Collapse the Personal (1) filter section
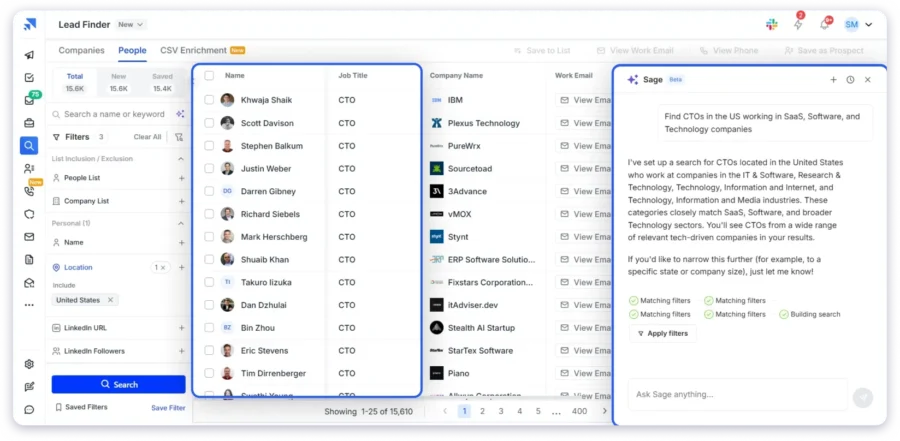 pos(181,223)
